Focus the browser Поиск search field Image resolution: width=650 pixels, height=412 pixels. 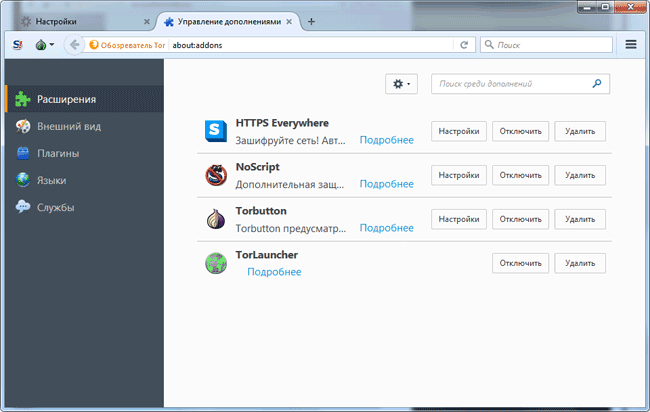[546, 45]
